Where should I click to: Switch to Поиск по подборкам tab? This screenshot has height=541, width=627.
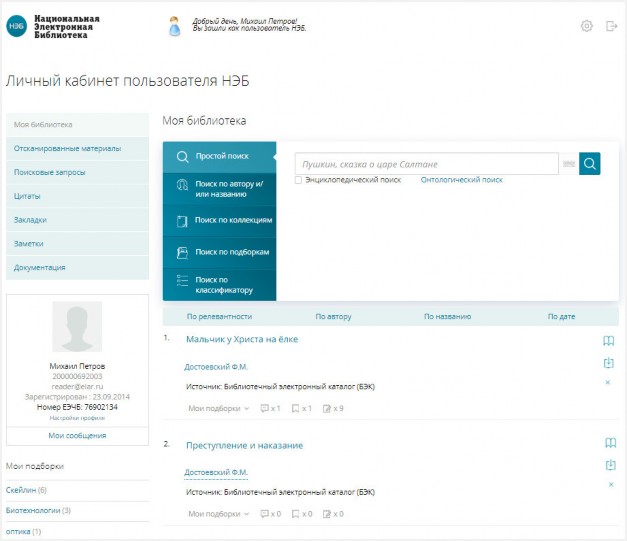(x=220, y=253)
